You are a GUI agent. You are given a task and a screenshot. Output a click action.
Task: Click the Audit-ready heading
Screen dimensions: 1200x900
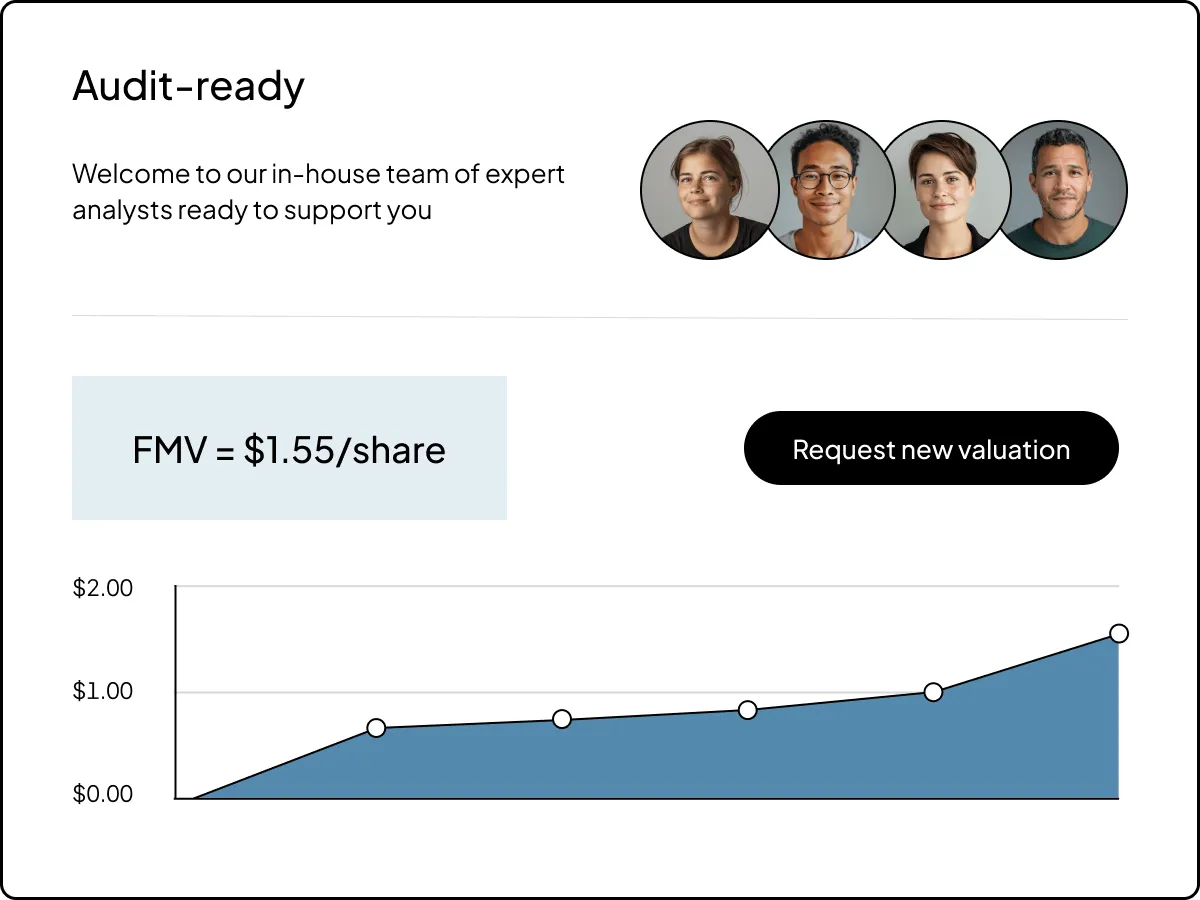tap(189, 87)
